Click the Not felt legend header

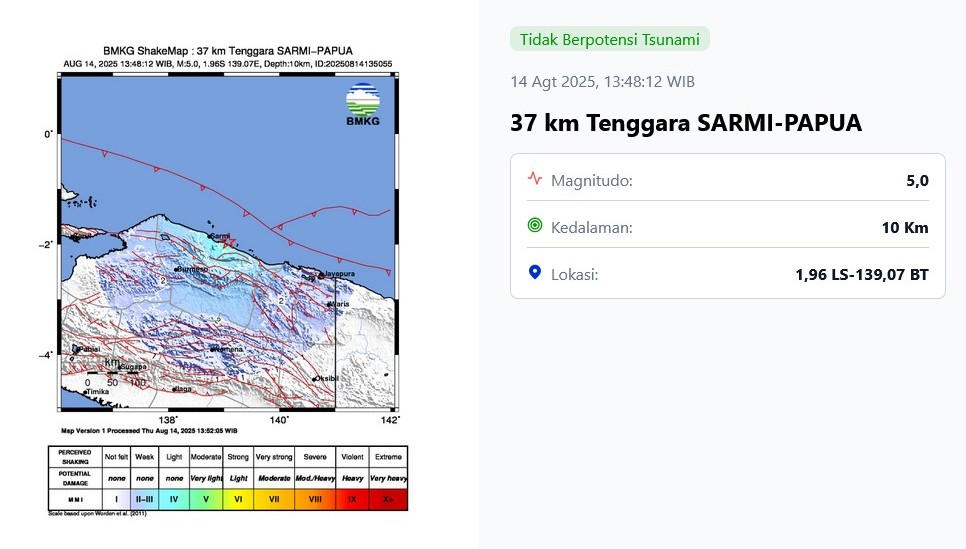coord(116,457)
